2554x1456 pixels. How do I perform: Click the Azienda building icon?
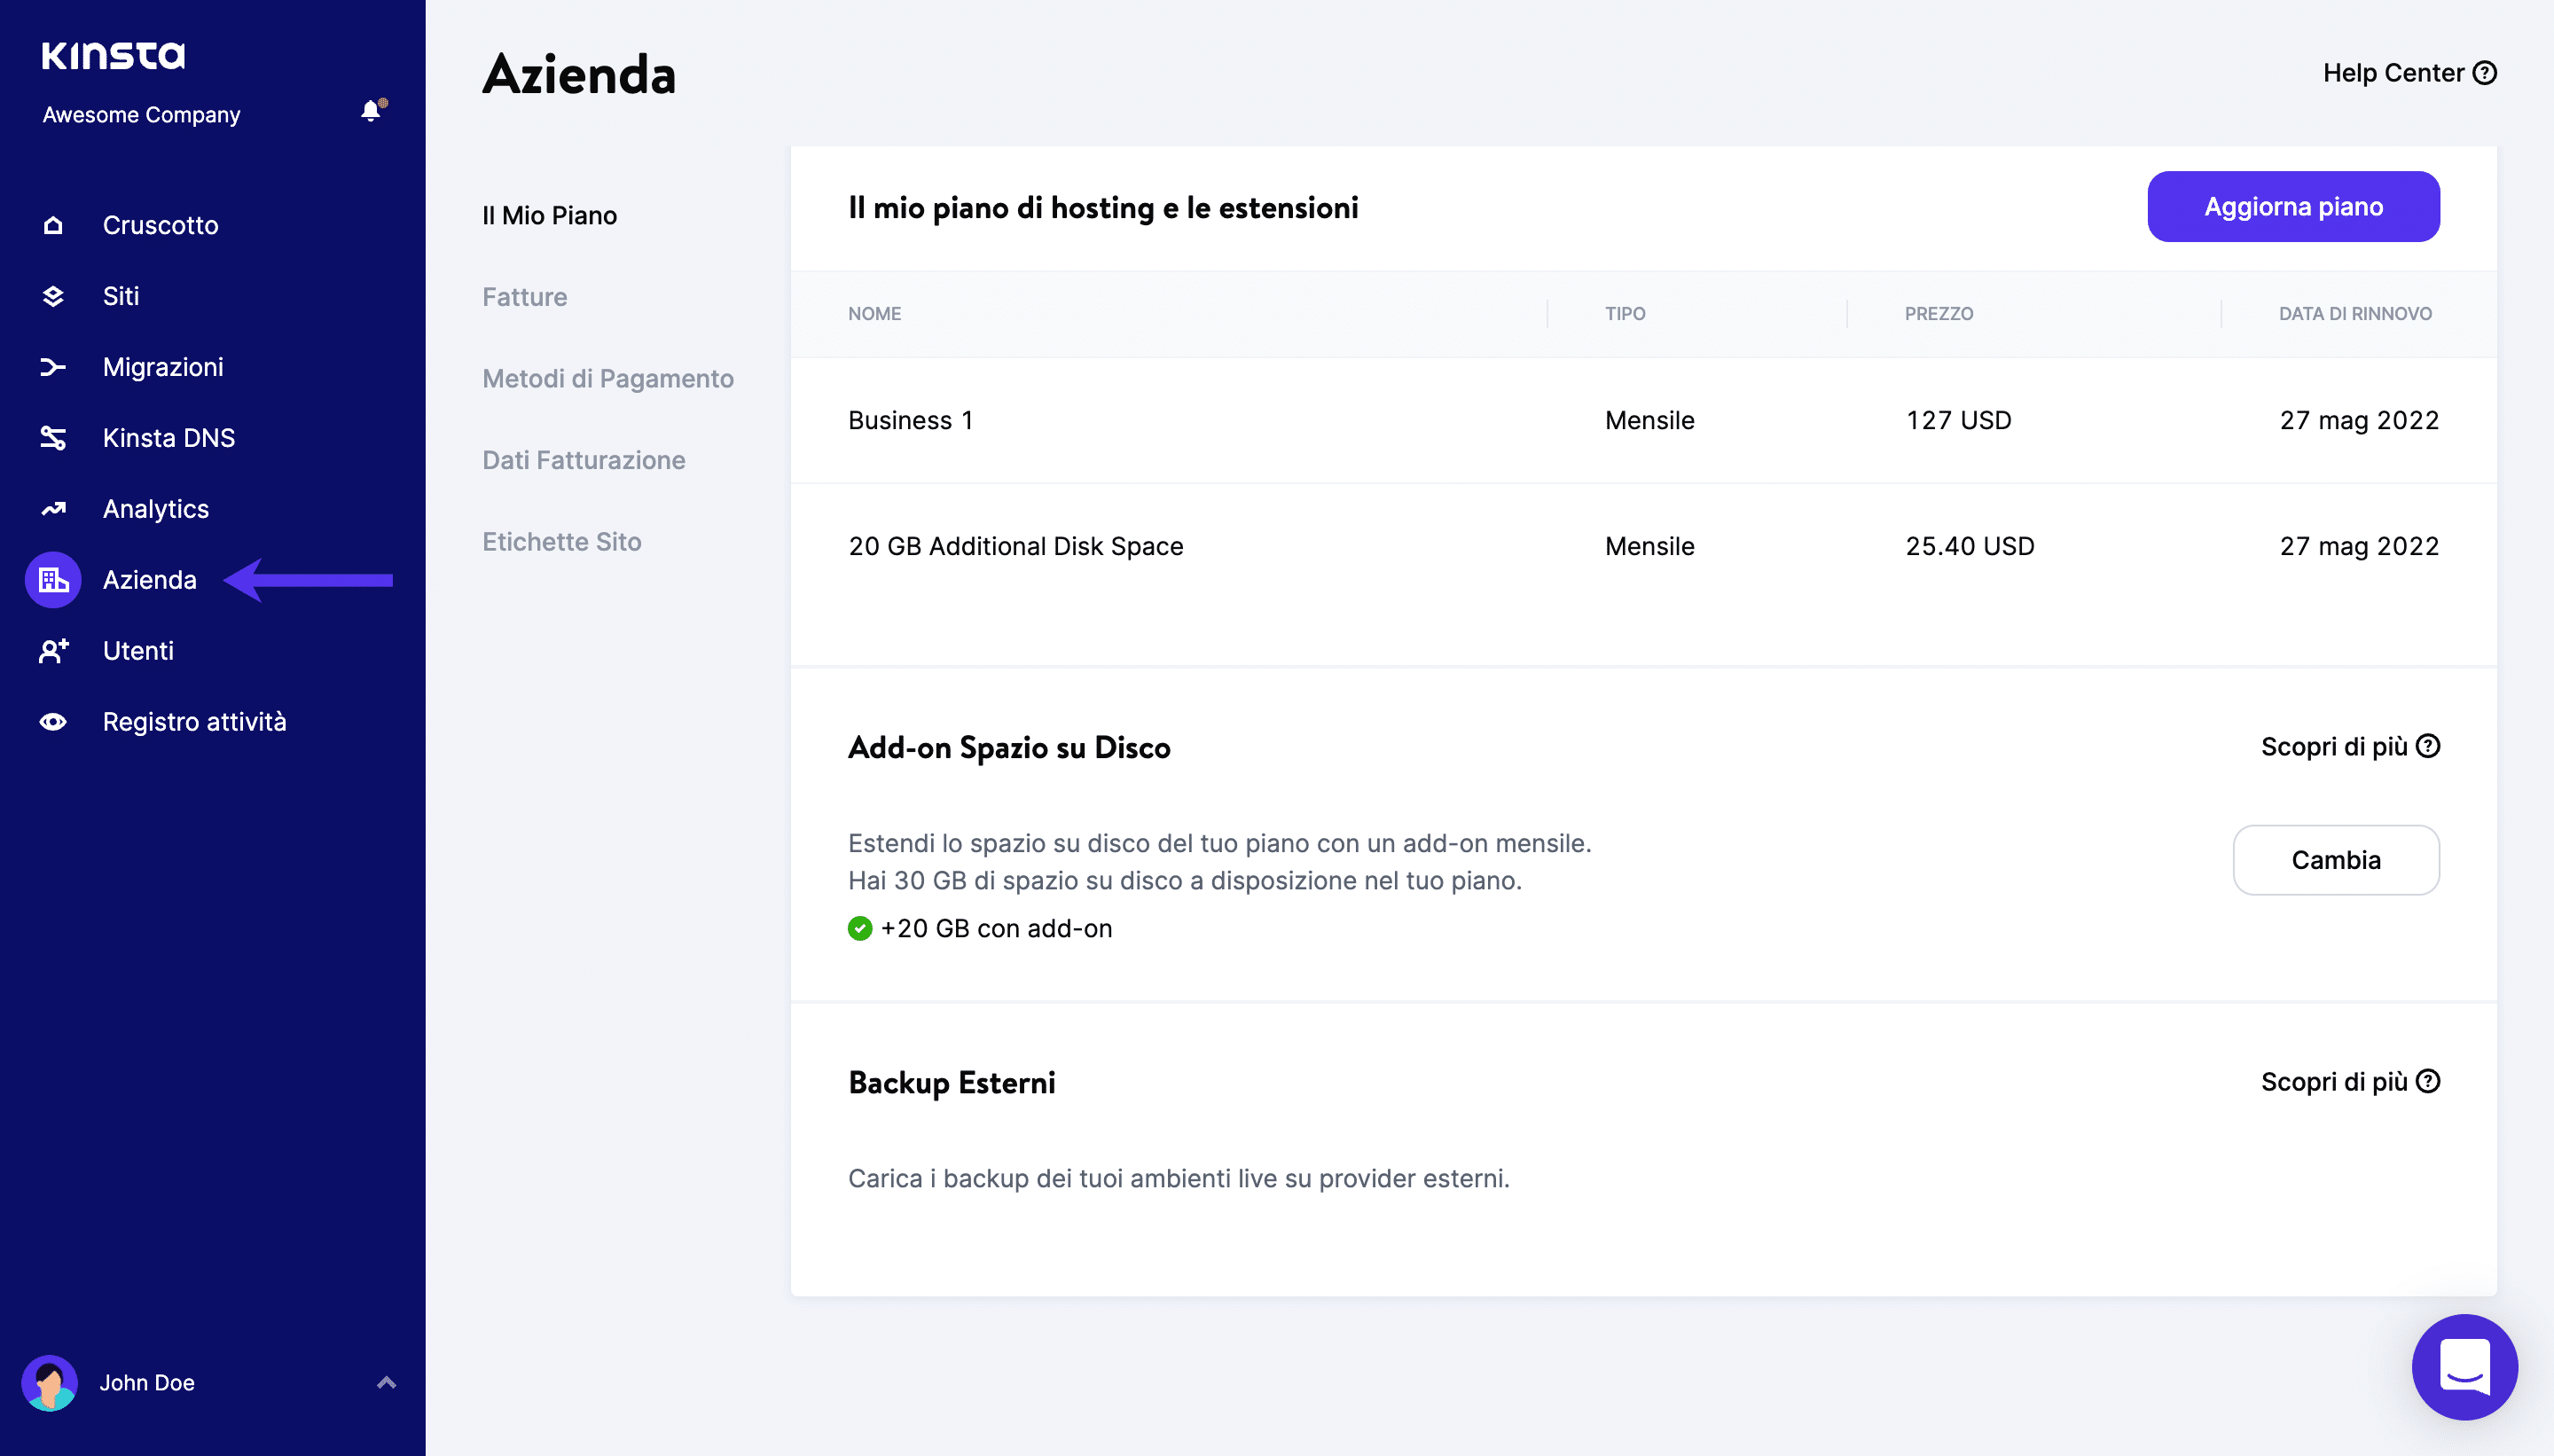pyautogui.click(x=53, y=580)
